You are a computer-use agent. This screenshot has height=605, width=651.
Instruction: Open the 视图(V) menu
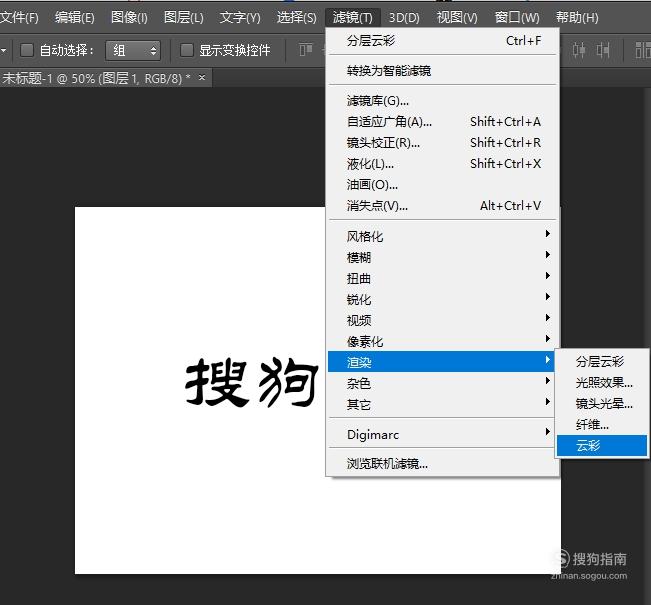coord(457,17)
